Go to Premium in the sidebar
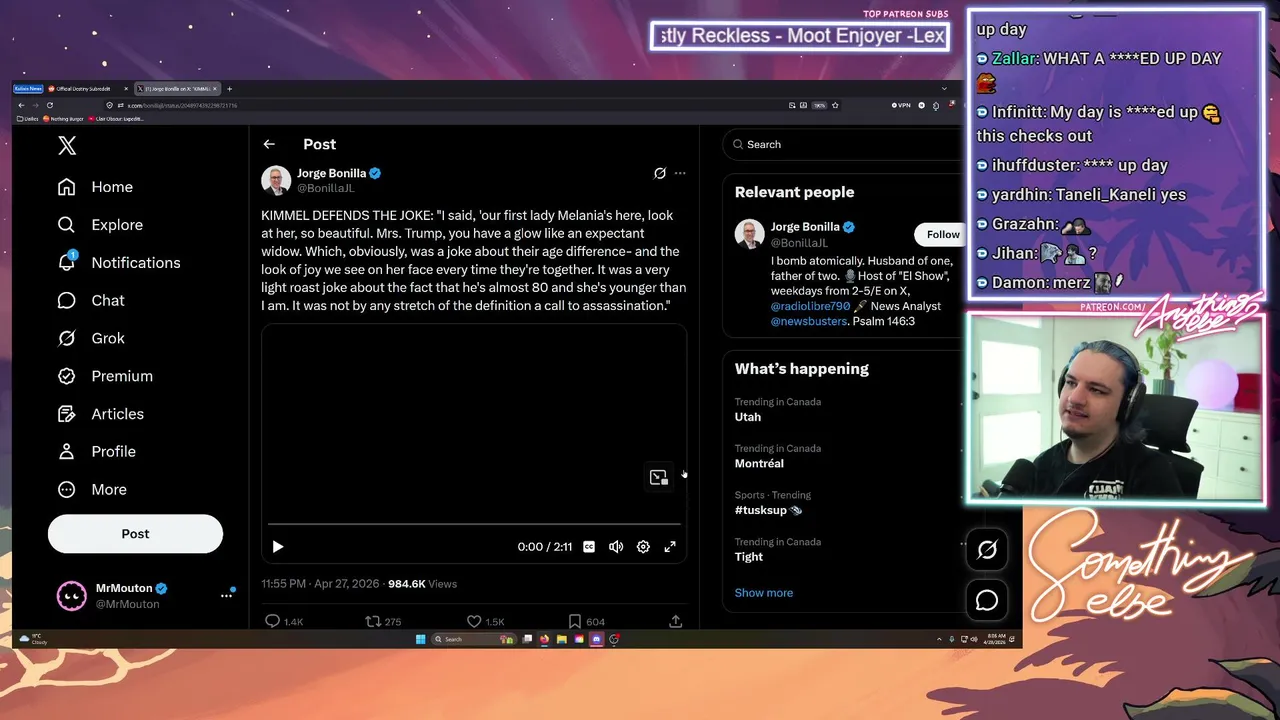1280x720 pixels. [x=105, y=376]
